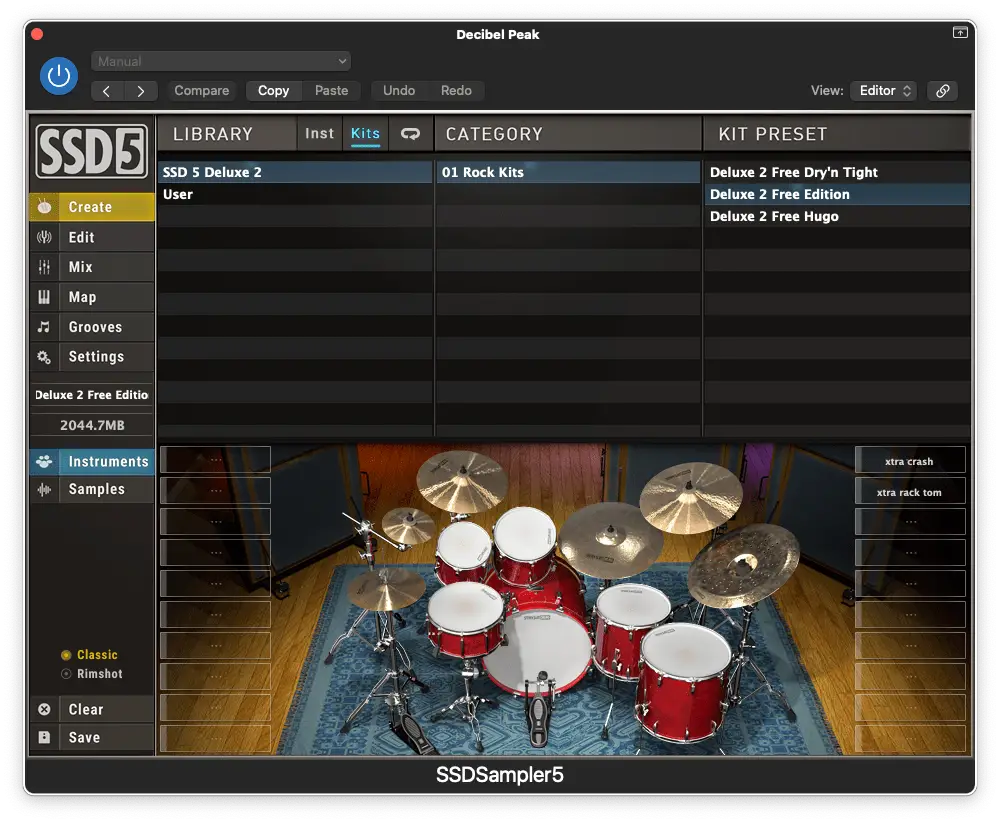Click the red kick drum head
Viewport: 1000px width, 823px height.
click(536, 651)
